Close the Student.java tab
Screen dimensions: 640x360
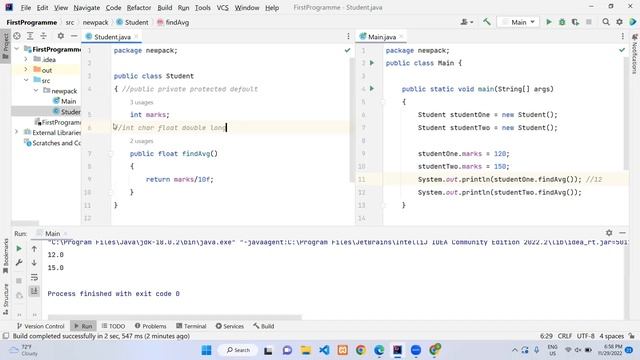(136, 37)
